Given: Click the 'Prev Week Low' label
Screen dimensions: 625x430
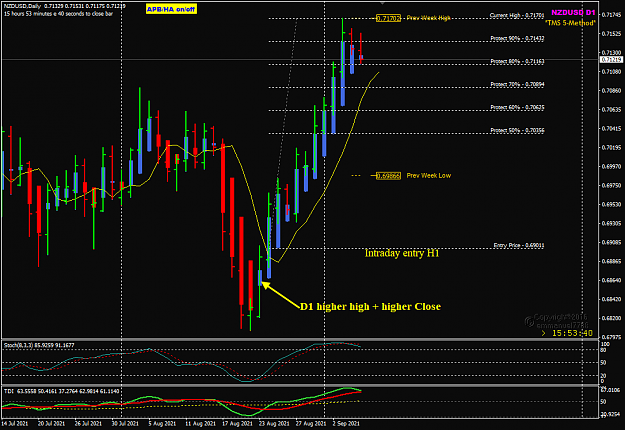Looking at the screenshot, I should tap(428, 175).
